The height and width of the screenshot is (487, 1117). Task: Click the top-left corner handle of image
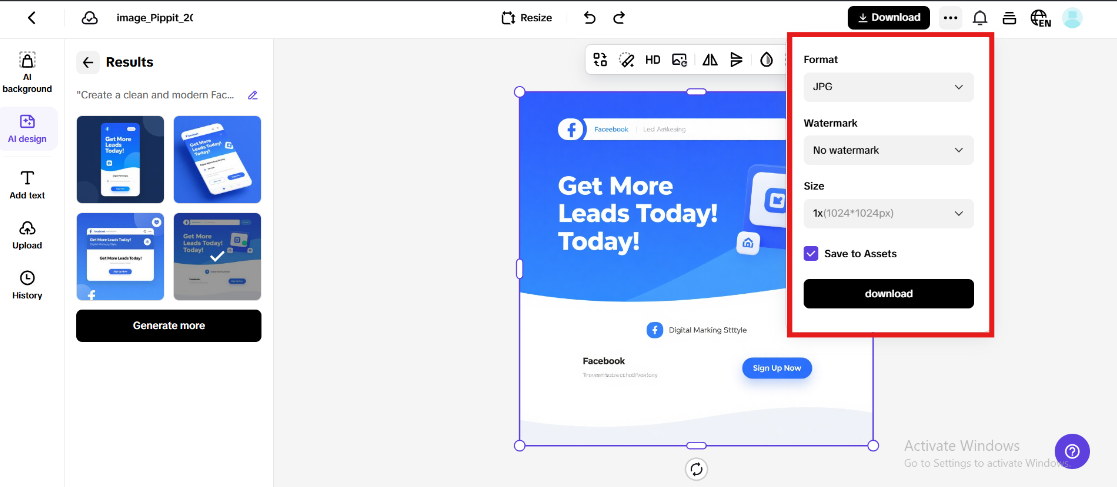[519, 92]
